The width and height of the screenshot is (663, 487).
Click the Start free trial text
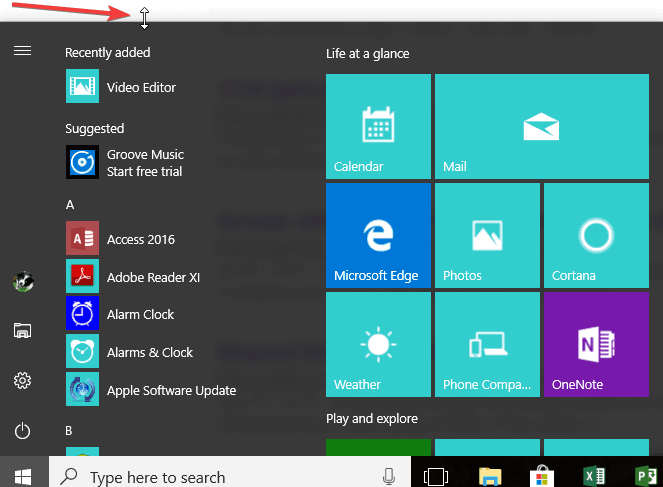click(x=144, y=172)
